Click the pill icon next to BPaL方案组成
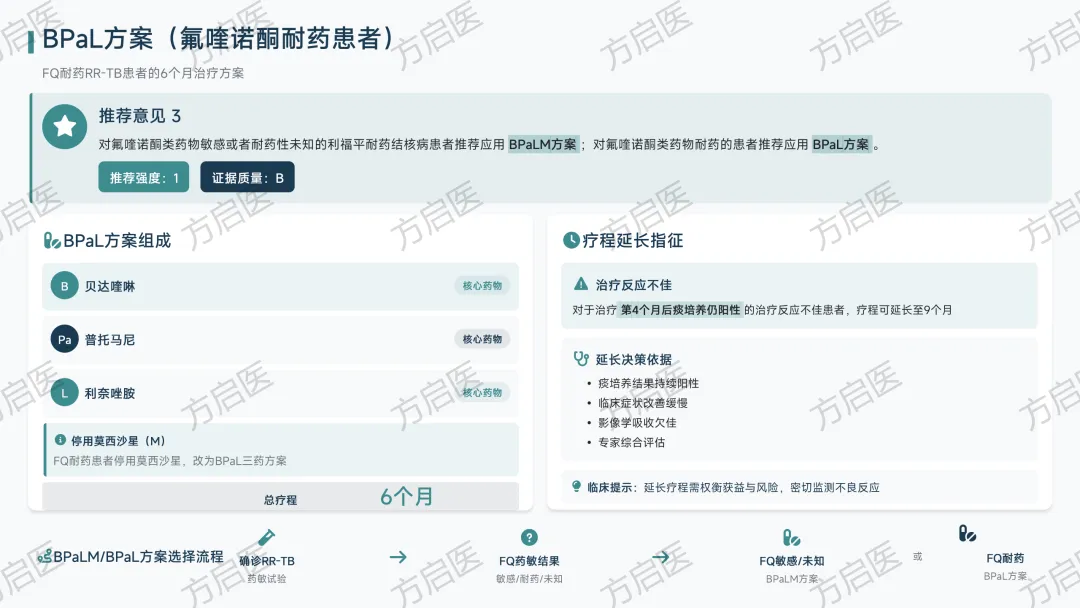This screenshot has width=1080, height=608. pyautogui.click(x=52, y=240)
